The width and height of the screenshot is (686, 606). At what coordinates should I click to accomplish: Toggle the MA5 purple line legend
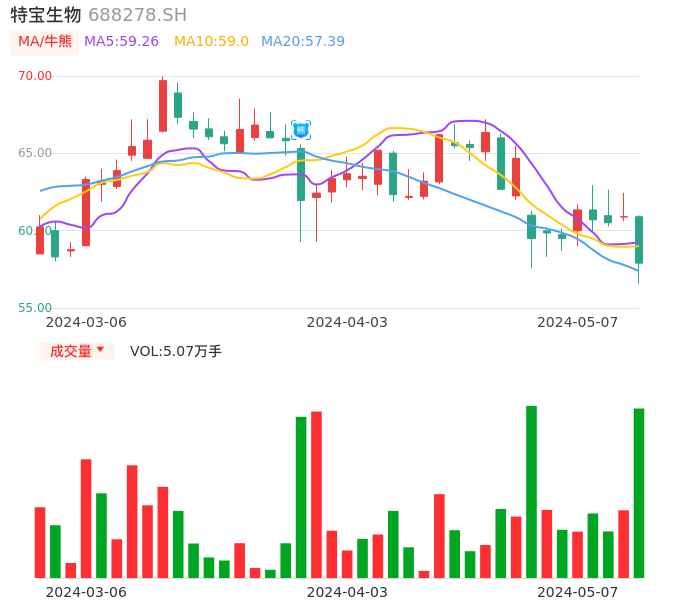click(x=121, y=42)
